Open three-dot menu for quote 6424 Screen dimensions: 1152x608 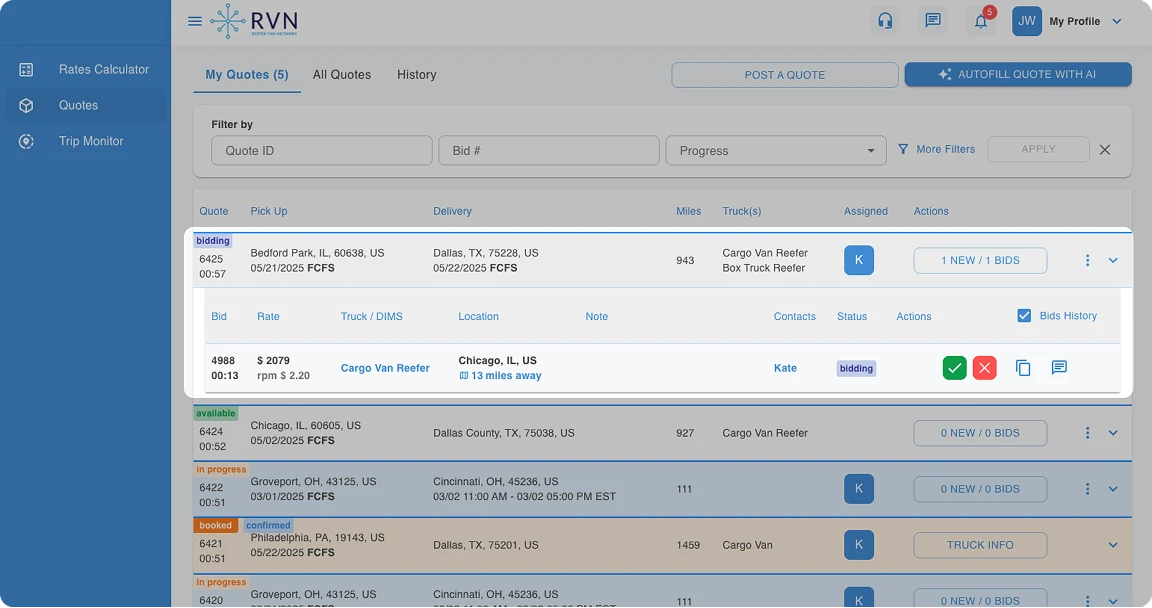pos(1087,433)
